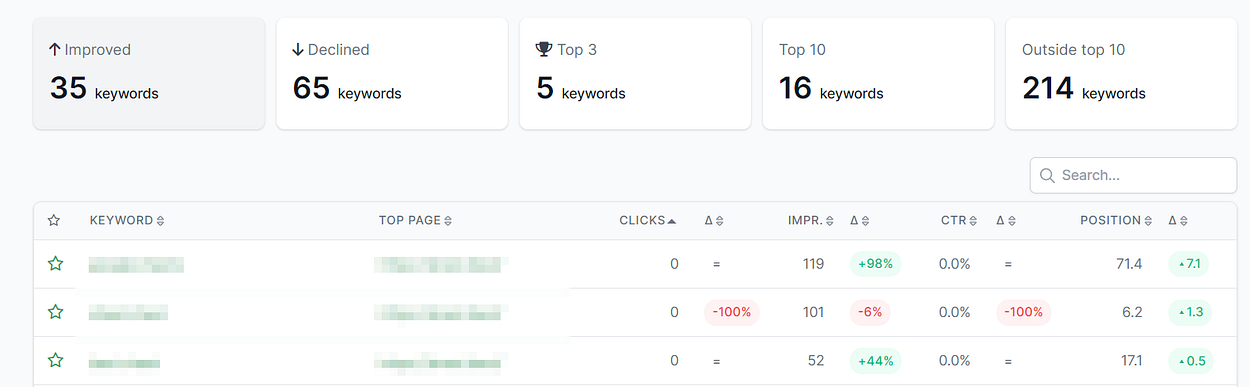Click the 1.3 position change badge
Screen dimensions: 1250x387
coord(1190,312)
